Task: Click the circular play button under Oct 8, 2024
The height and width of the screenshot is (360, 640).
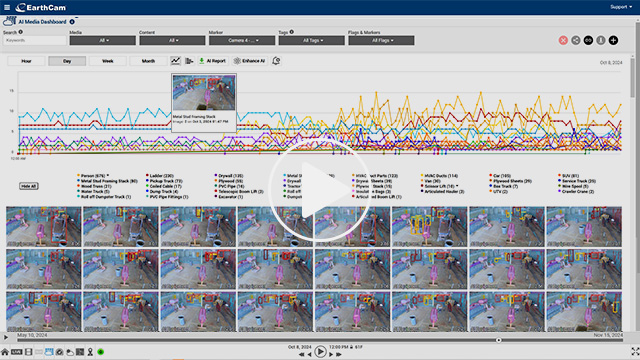Action: click(x=320, y=352)
